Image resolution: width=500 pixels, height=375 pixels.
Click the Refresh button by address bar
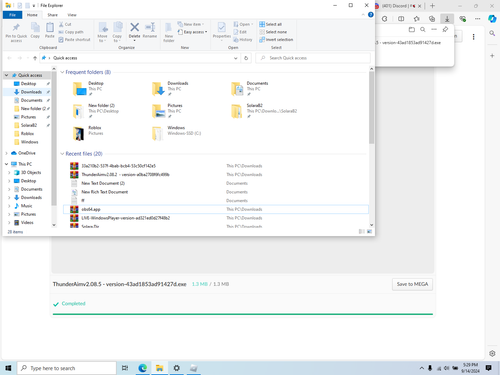[246, 58]
